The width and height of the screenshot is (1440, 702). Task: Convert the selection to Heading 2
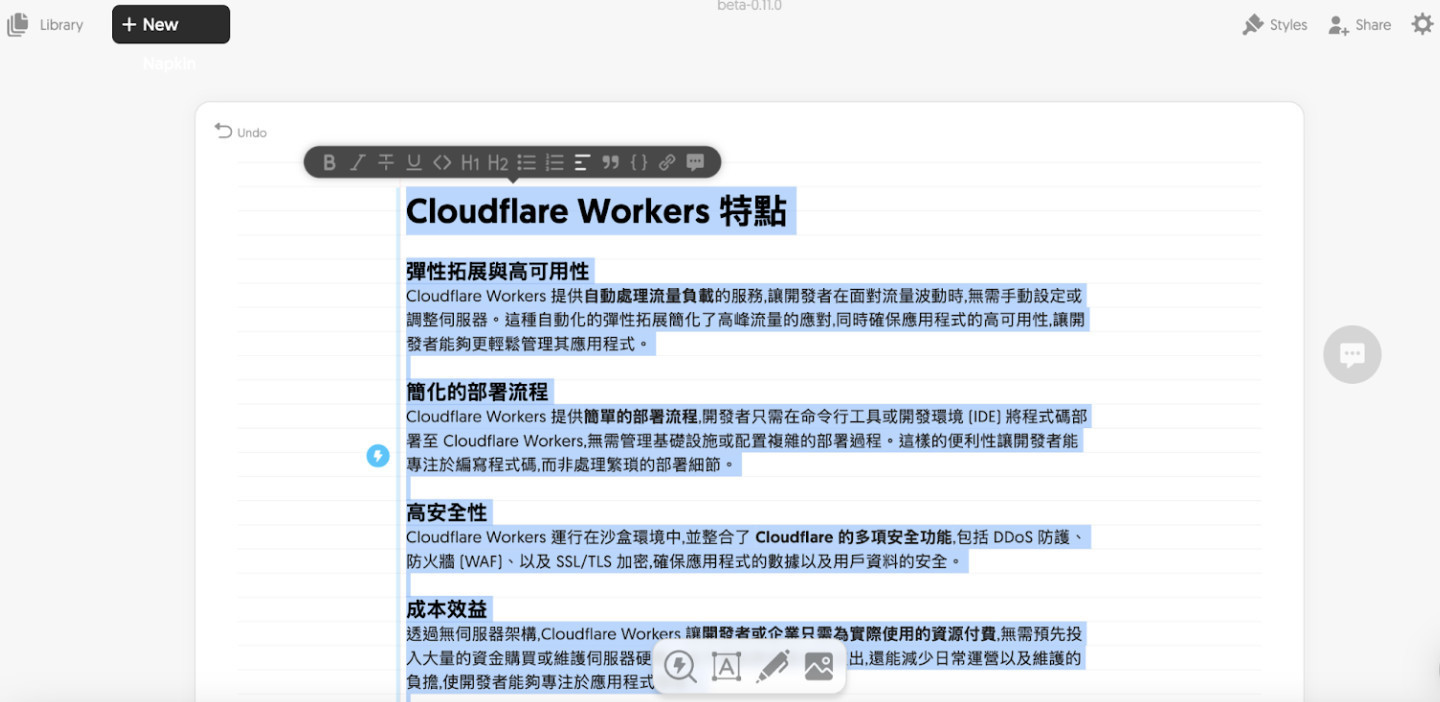pos(498,162)
